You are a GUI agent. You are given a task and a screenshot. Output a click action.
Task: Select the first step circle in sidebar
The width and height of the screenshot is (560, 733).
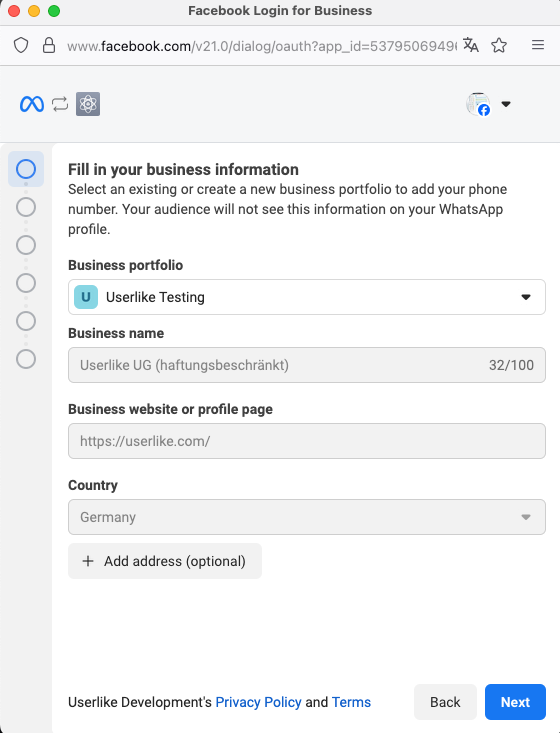coord(26,169)
